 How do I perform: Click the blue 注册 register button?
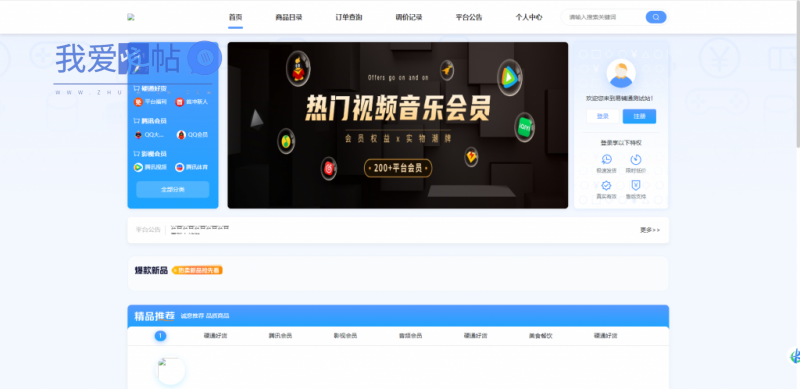coord(639,116)
